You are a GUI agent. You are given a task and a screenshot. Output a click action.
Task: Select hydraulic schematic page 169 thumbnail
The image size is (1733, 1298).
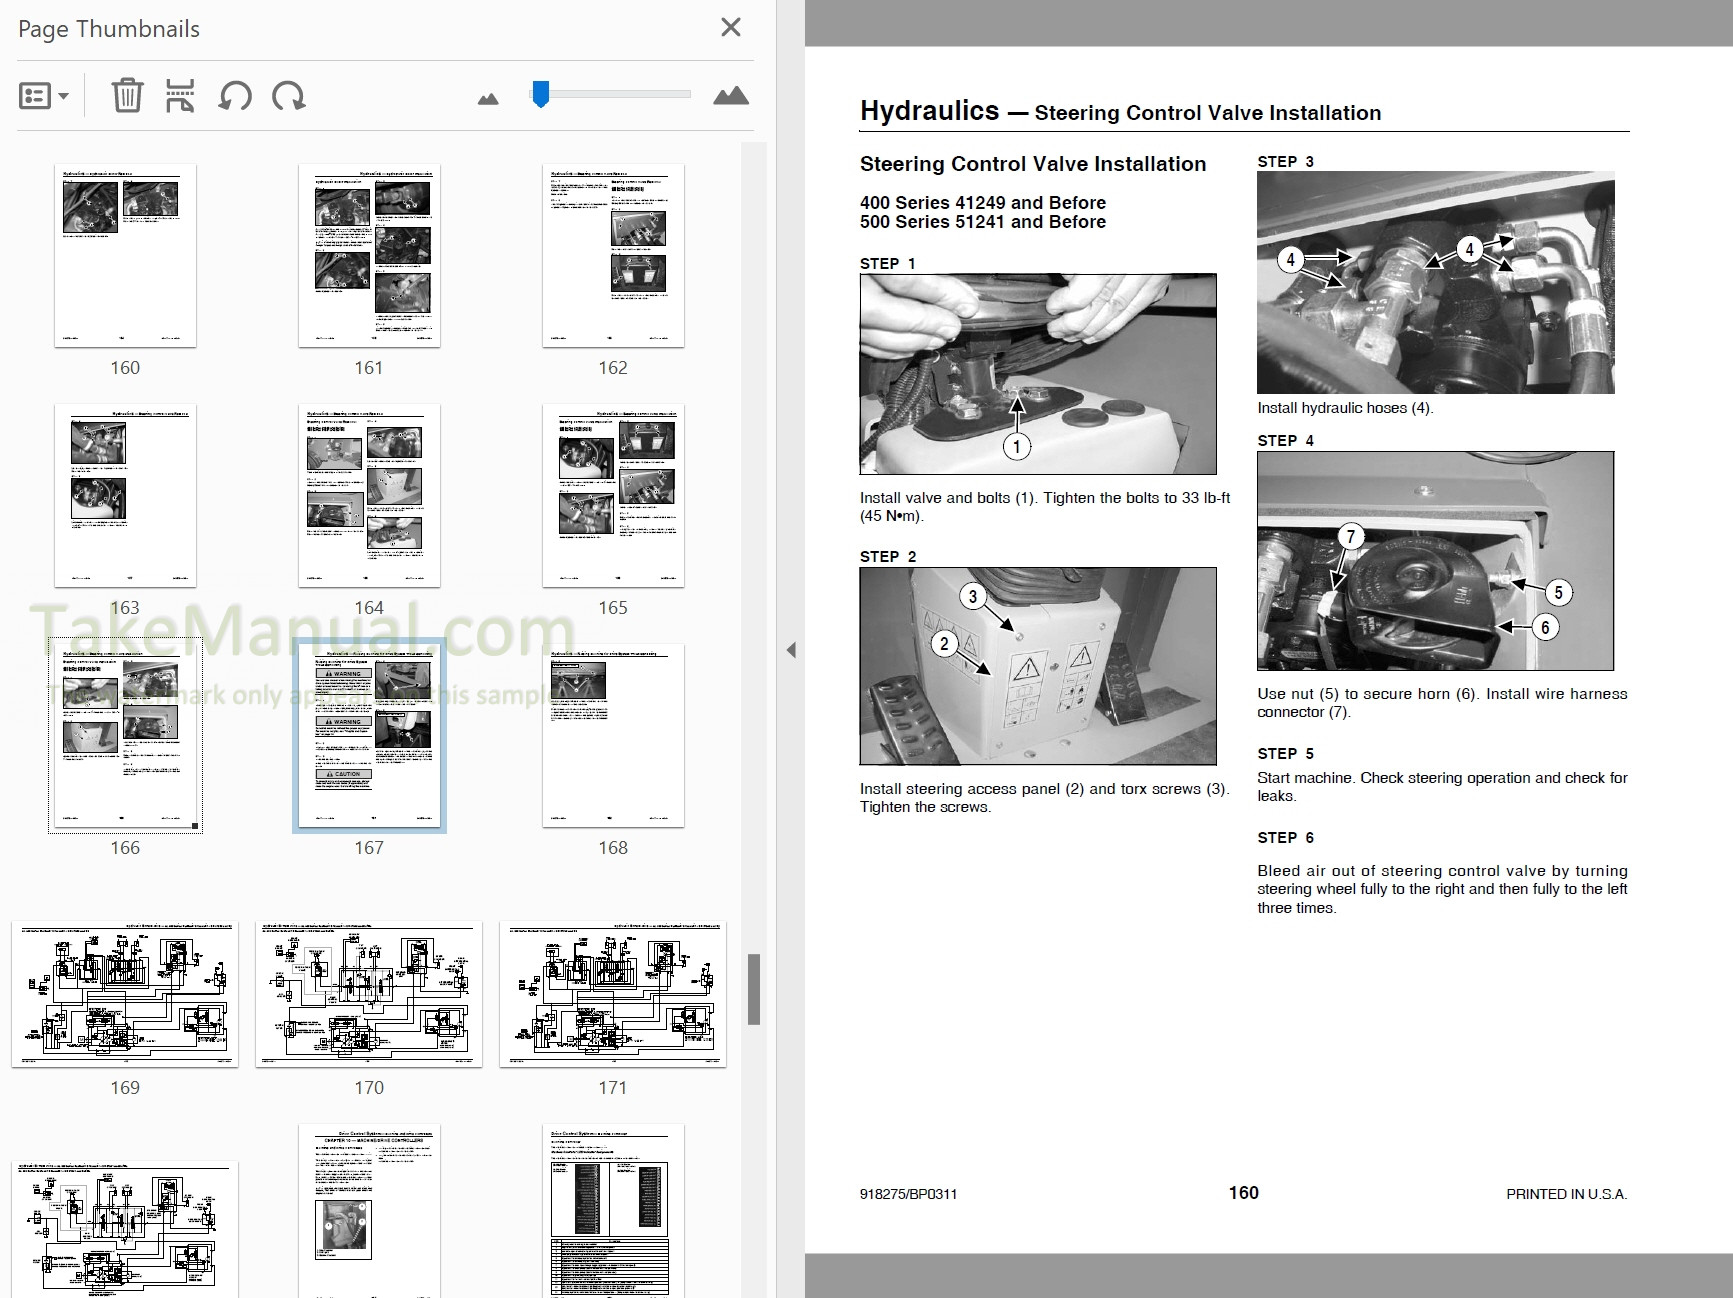click(x=125, y=994)
